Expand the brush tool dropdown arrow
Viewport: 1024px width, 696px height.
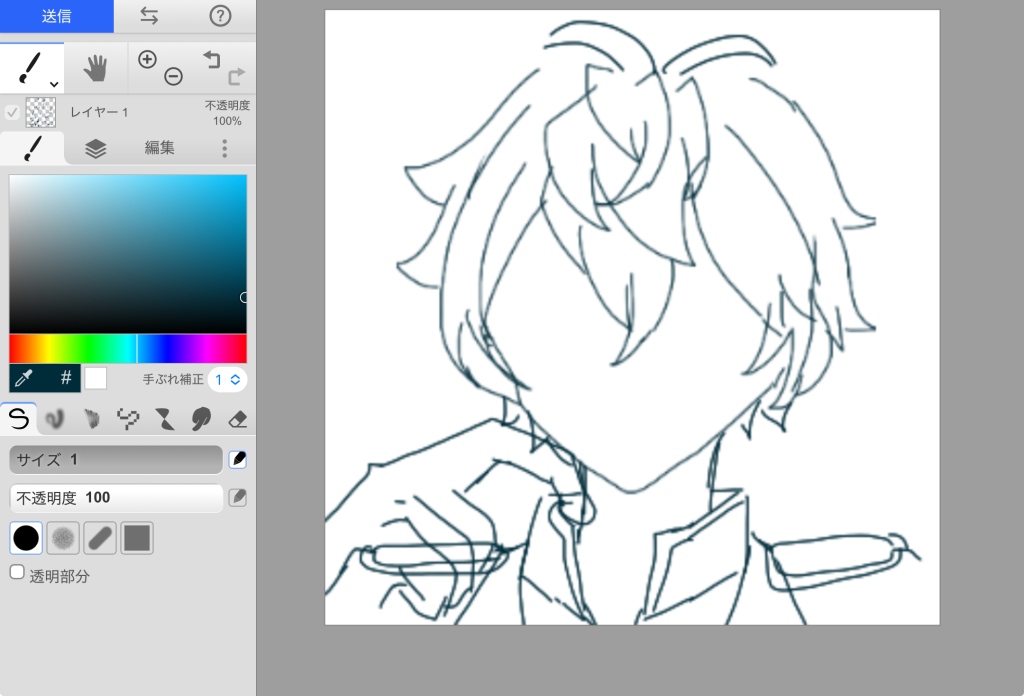(54, 84)
